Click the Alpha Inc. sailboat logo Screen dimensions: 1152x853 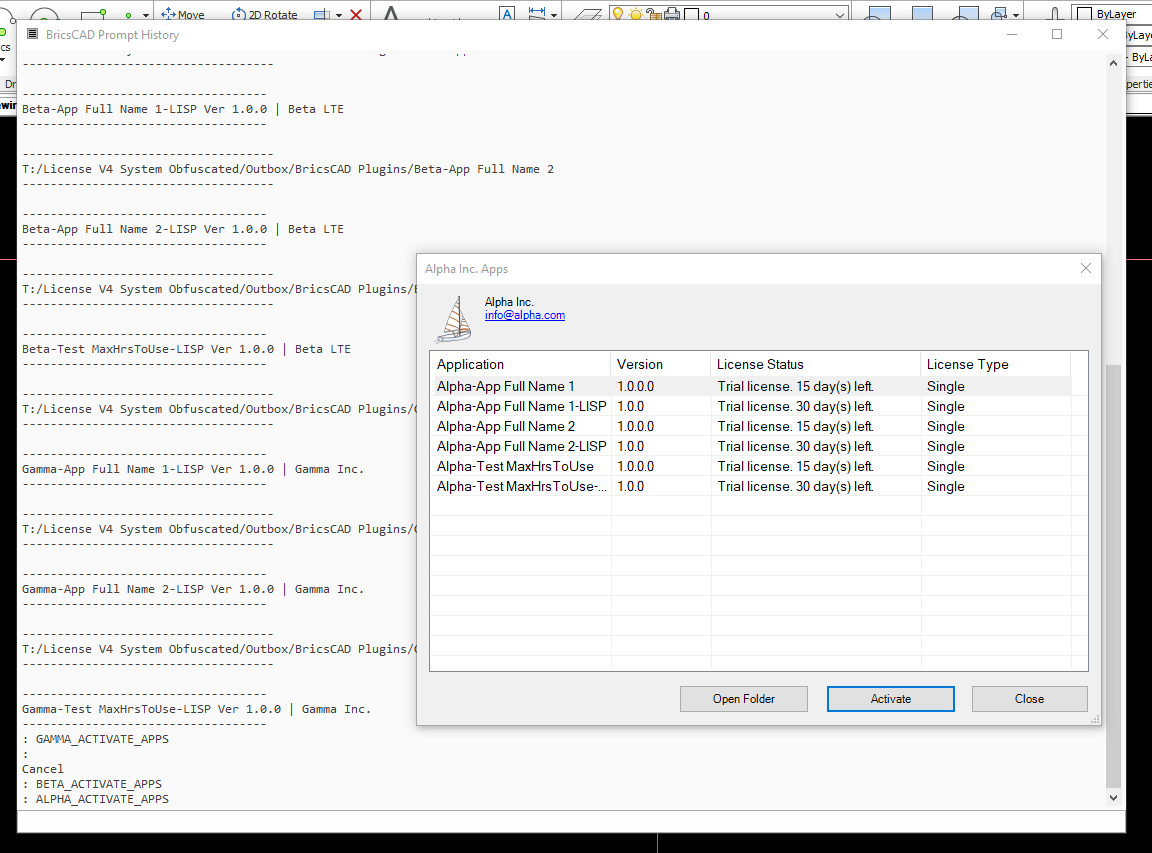pos(455,320)
